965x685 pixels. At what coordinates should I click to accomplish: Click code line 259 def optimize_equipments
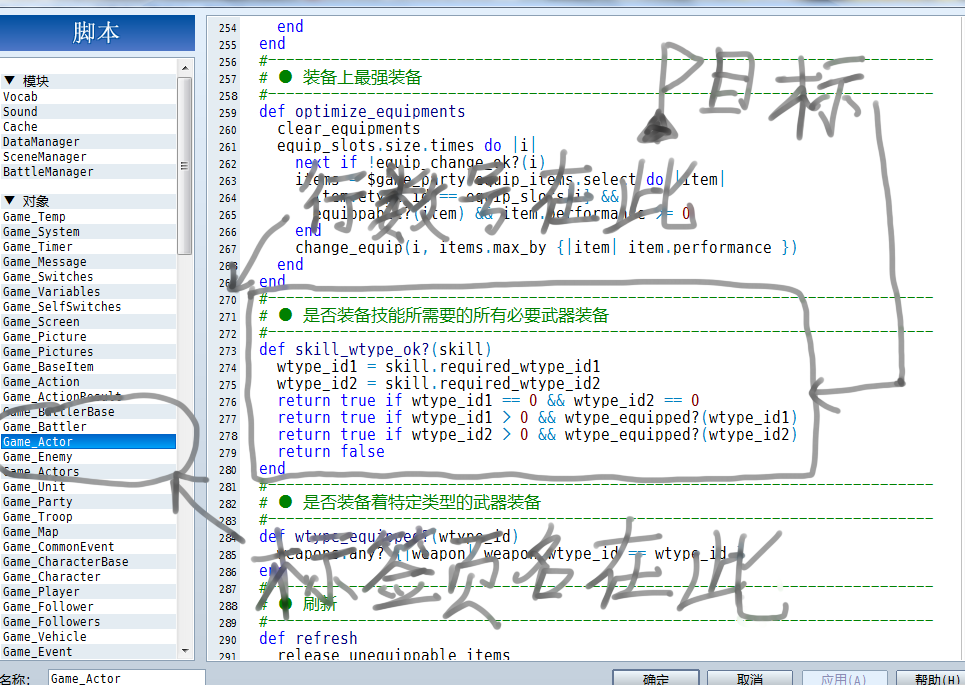(362, 111)
